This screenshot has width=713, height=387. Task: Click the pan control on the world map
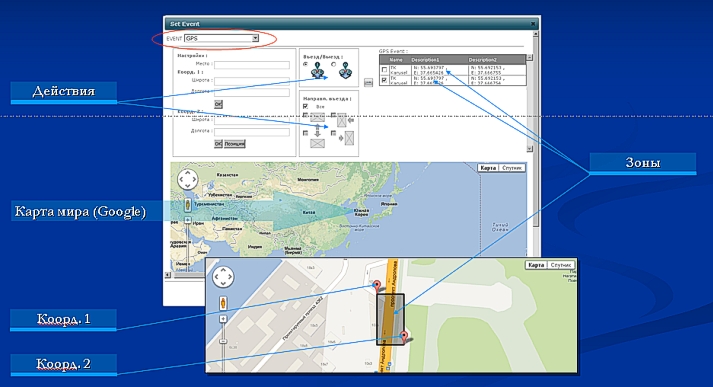click(x=187, y=180)
